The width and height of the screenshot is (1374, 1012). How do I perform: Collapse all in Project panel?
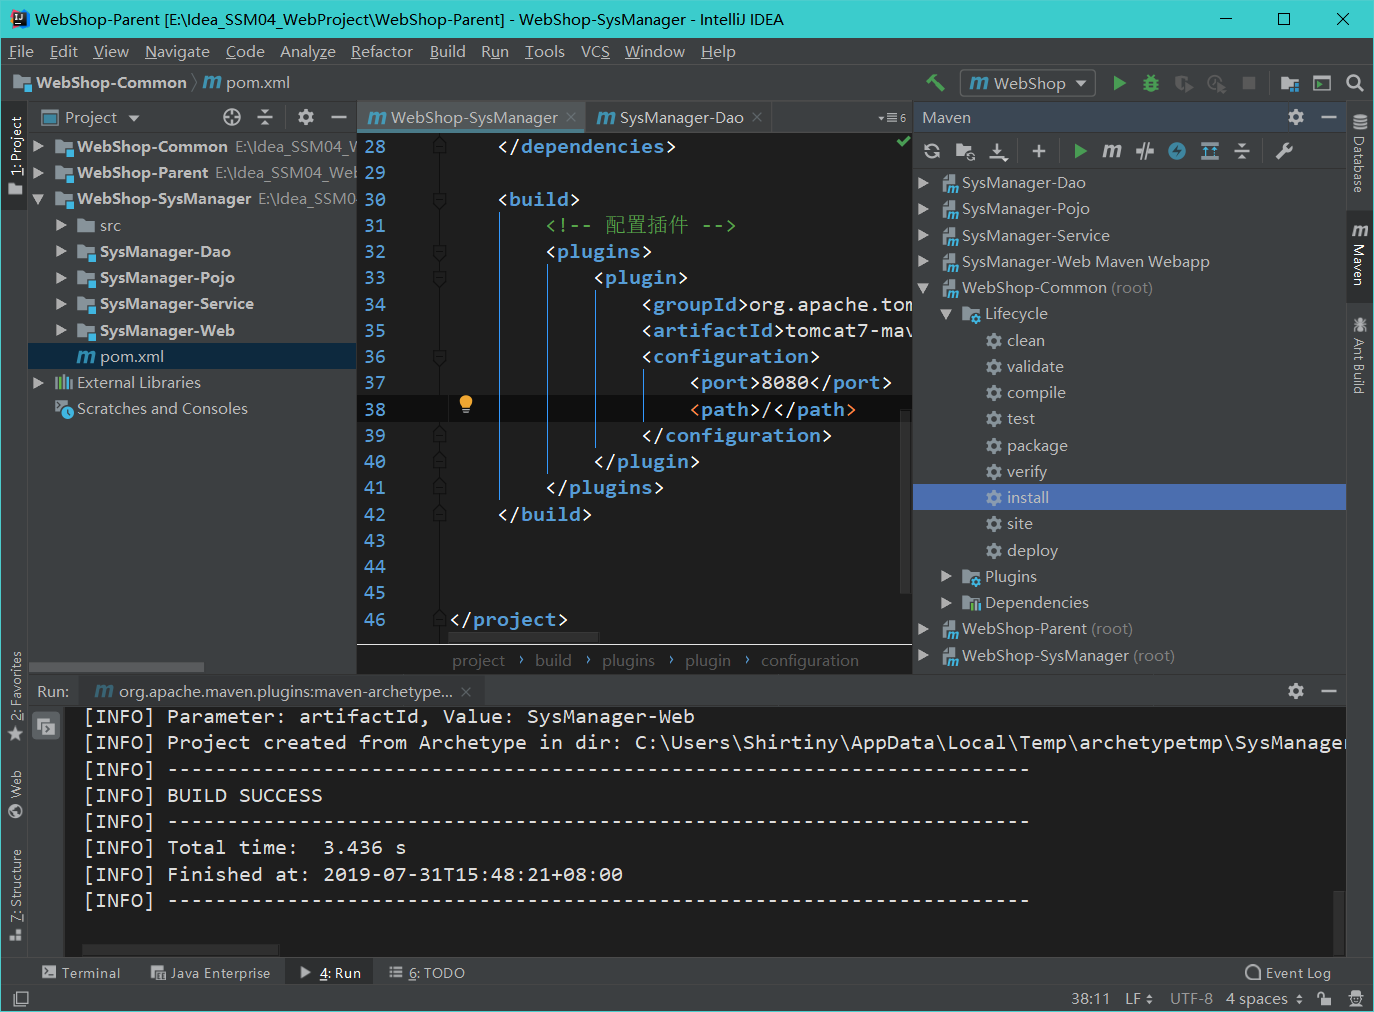265,117
